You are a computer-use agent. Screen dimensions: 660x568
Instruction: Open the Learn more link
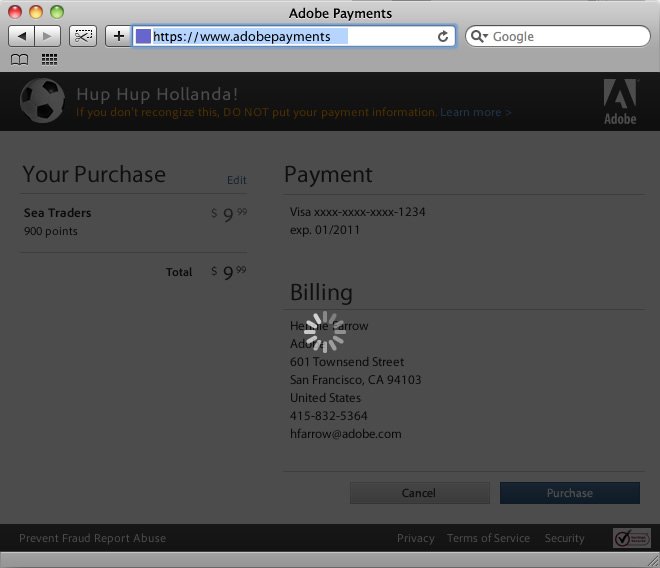click(475, 112)
